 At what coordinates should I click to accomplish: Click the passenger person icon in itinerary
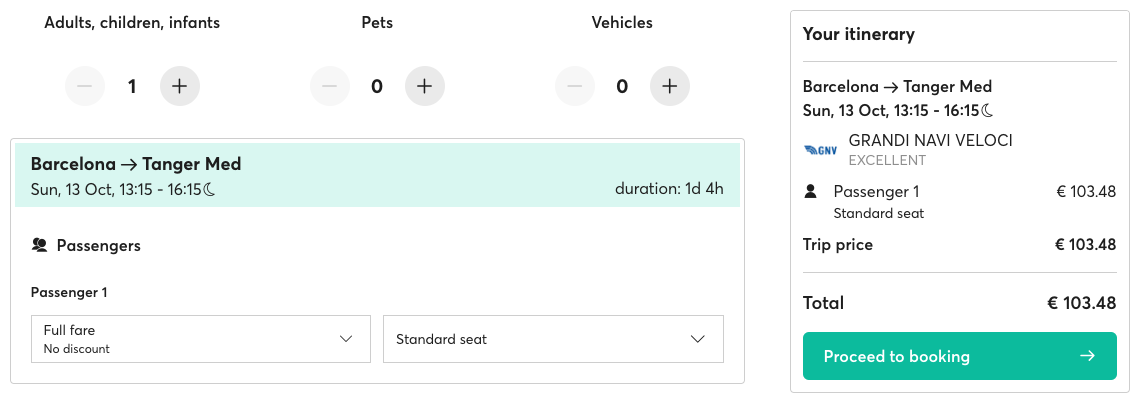pos(811,192)
